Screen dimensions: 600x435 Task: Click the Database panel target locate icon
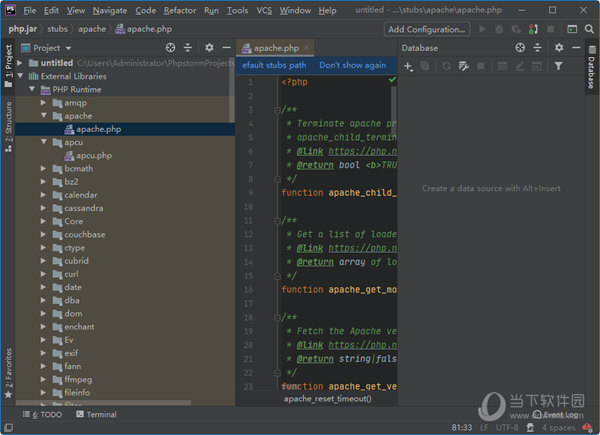(x=520, y=47)
